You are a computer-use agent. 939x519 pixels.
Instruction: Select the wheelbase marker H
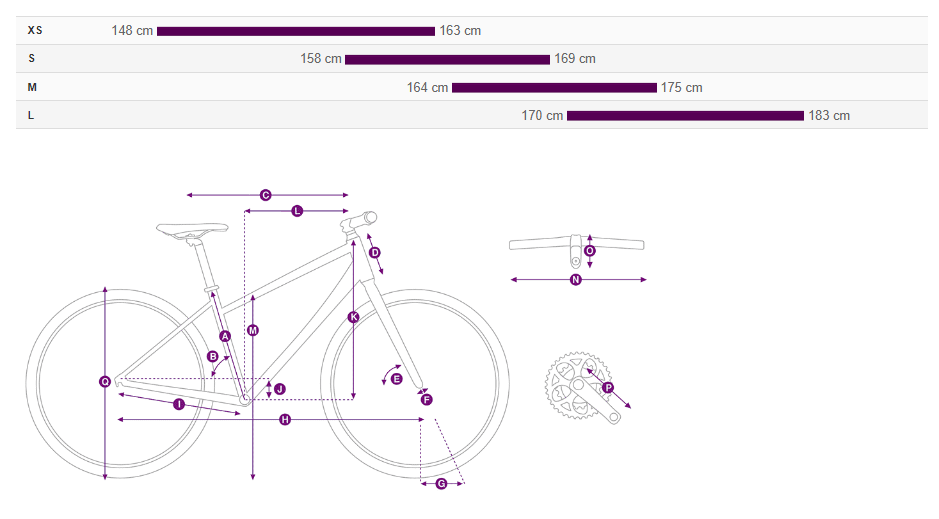(x=285, y=419)
